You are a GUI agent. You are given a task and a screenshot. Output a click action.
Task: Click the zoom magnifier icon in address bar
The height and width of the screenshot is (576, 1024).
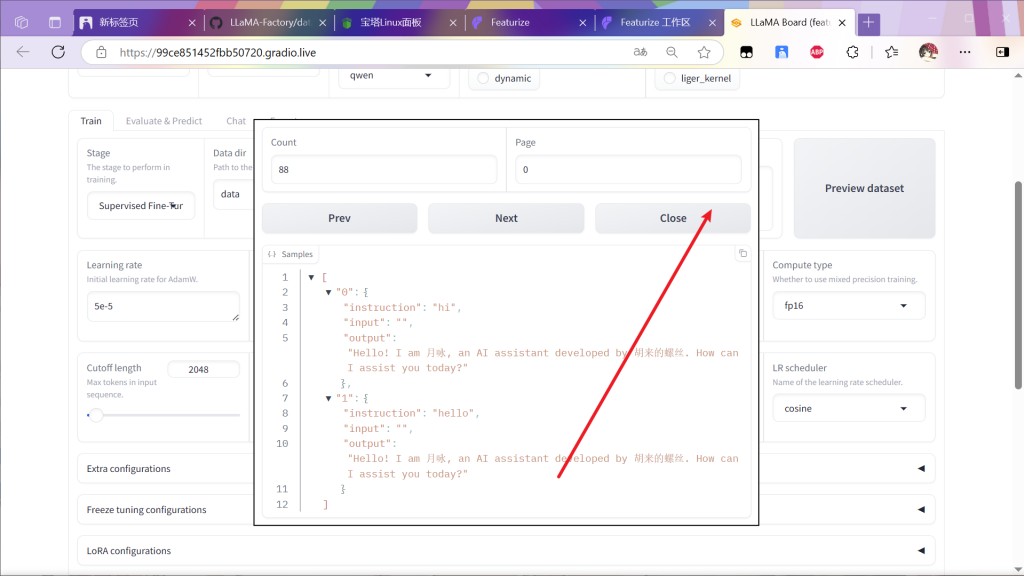[671, 52]
